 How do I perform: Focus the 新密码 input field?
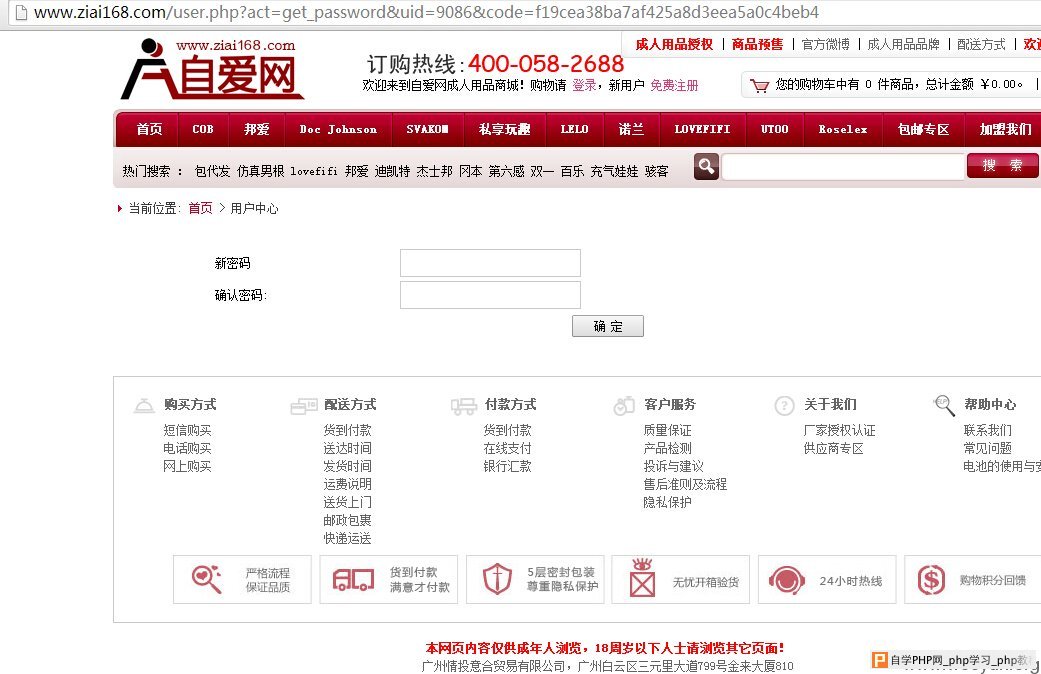click(x=490, y=263)
